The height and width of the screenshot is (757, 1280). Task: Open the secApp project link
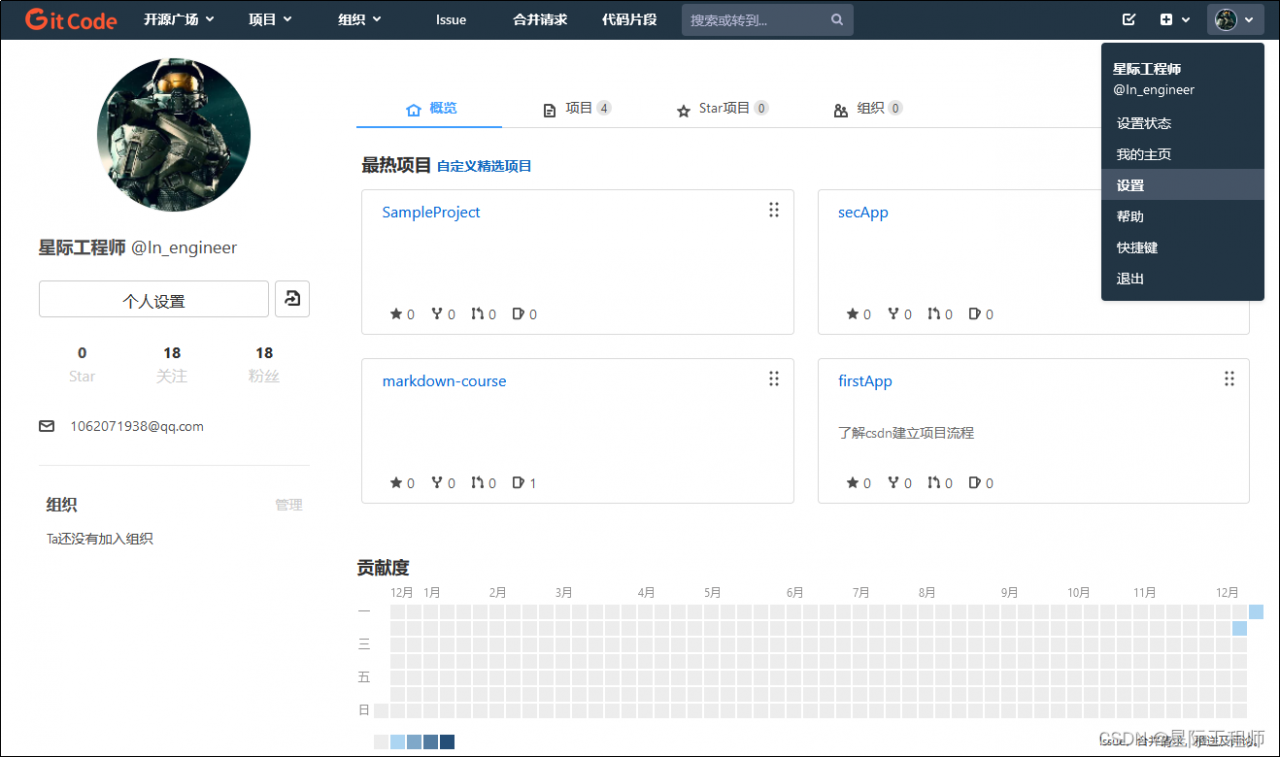click(863, 212)
